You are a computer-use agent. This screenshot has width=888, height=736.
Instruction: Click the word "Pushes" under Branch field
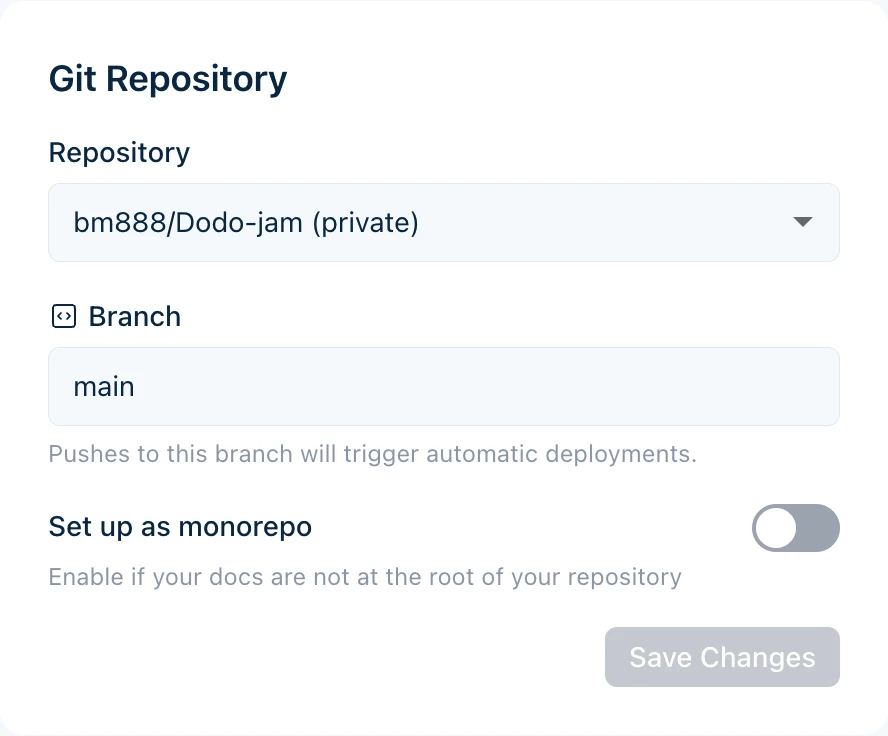tap(90, 454)
